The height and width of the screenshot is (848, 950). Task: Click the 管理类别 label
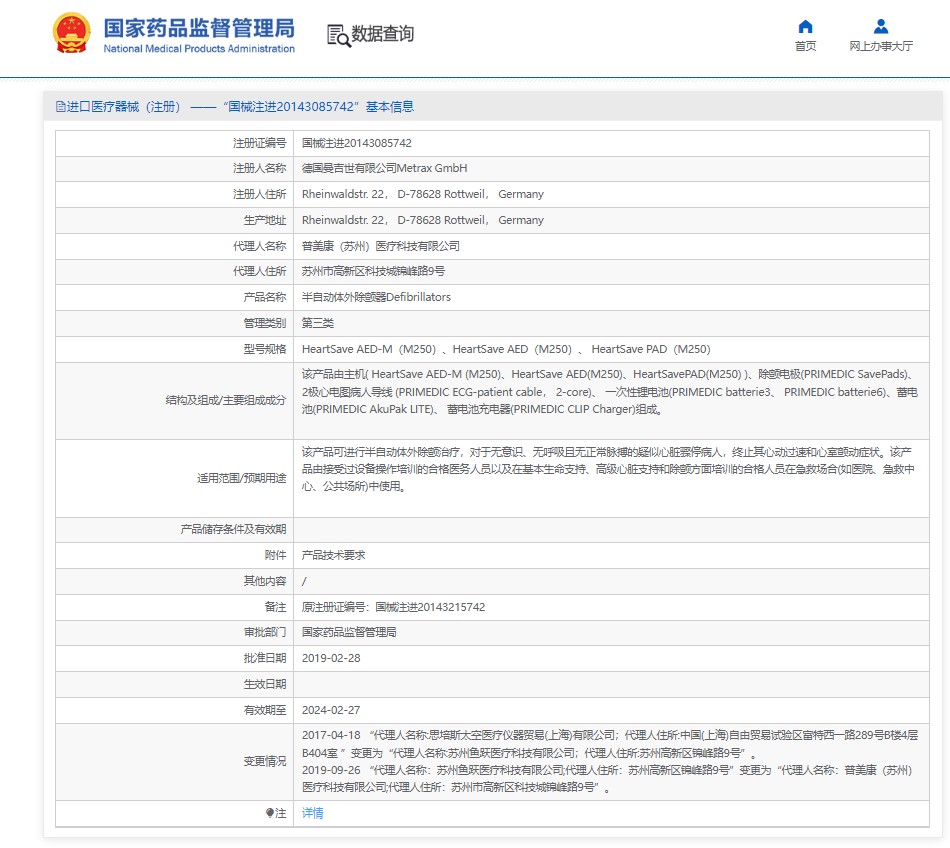[265, 323]
